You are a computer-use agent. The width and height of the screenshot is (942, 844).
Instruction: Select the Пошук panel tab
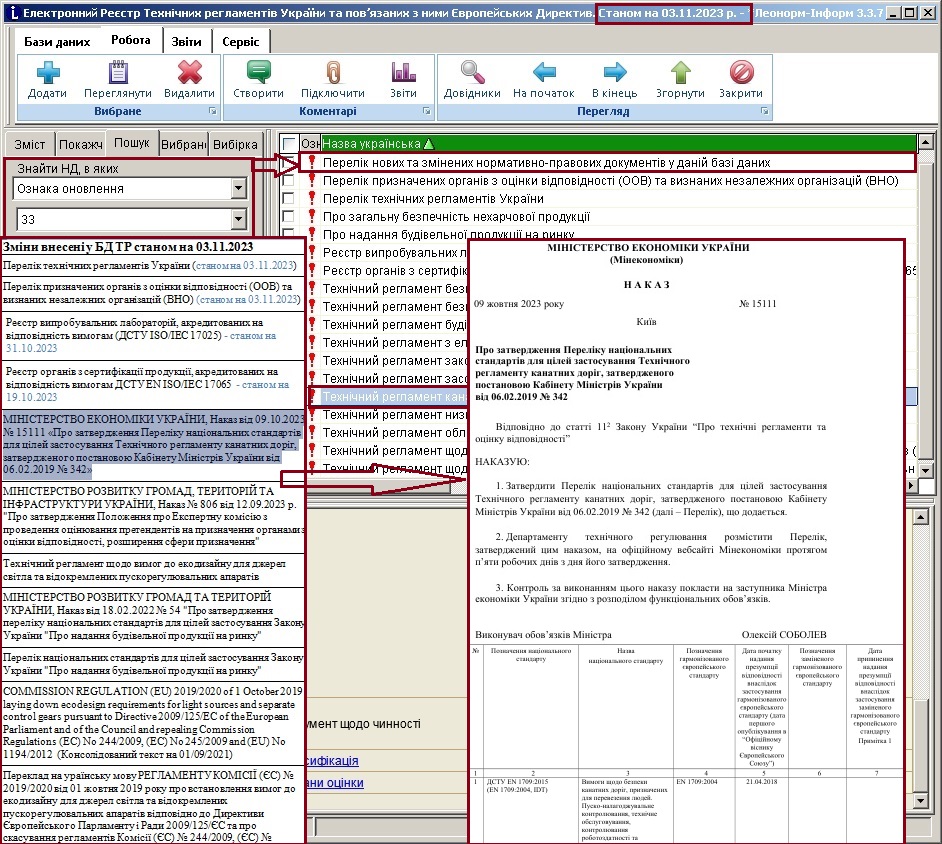click(x=132, y=143)
